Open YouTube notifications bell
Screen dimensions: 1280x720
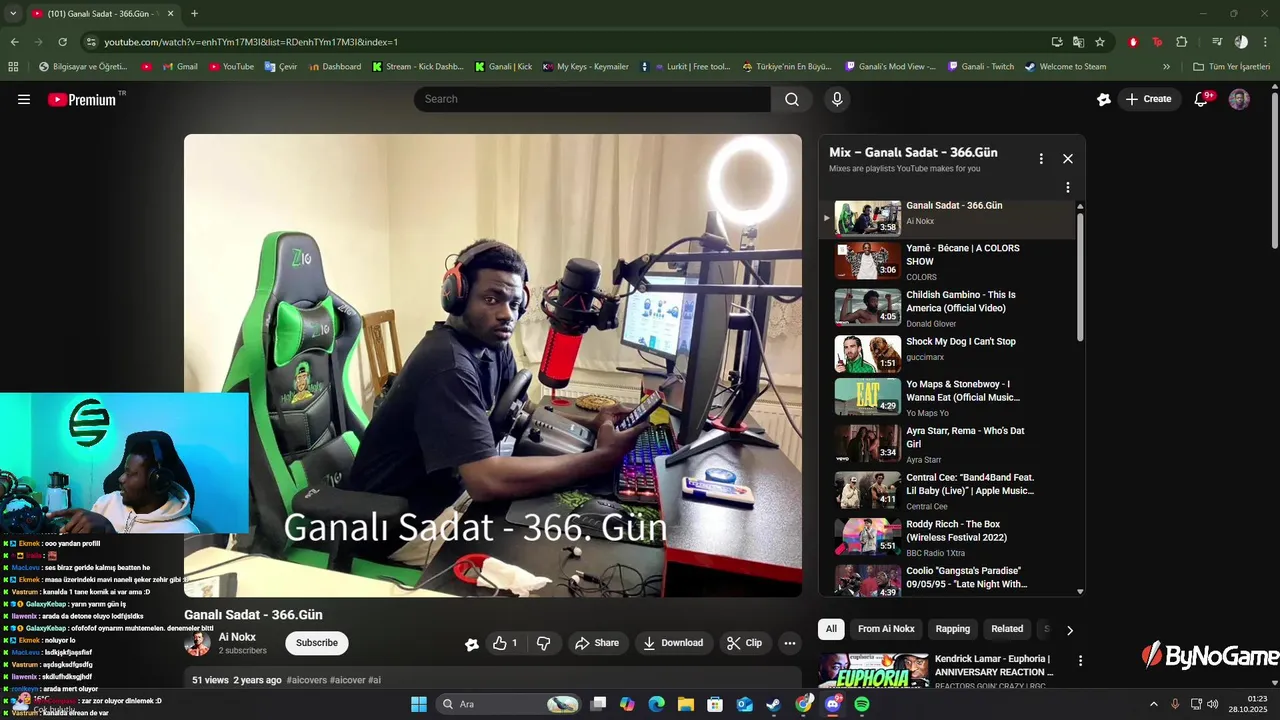coord(1203,99)
